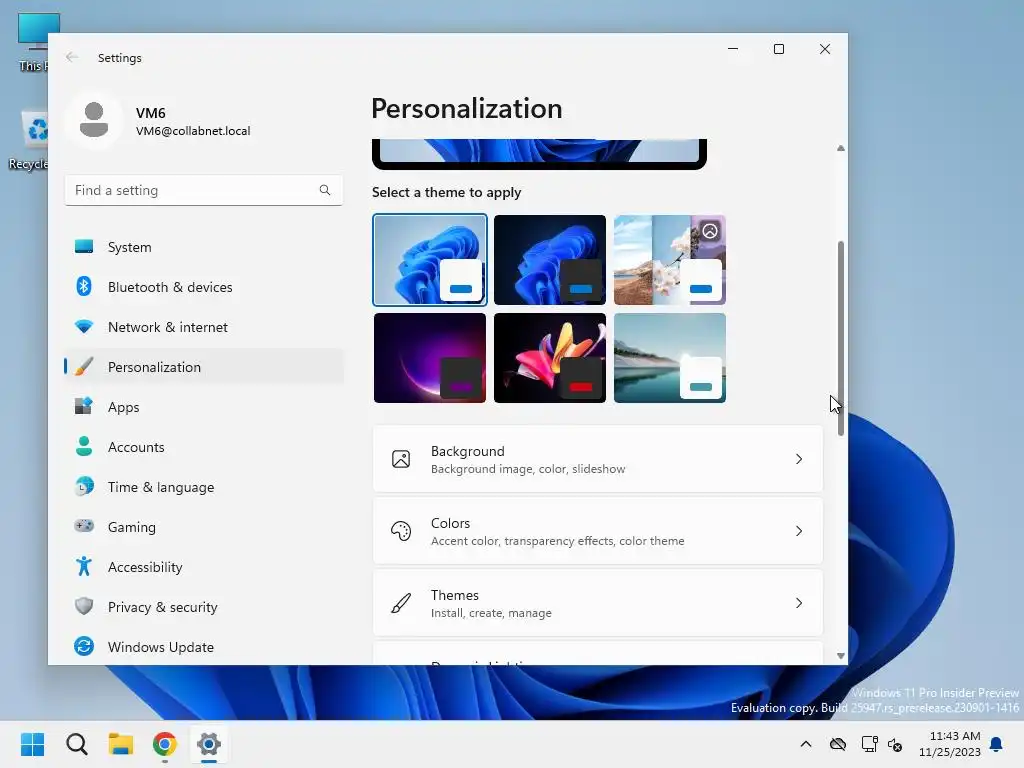Image resolution: width=1024 pixels, height=768 pixels.
Task: Click the muted volume tray icon
Action: pyautogui.click(x=895, y=744)
